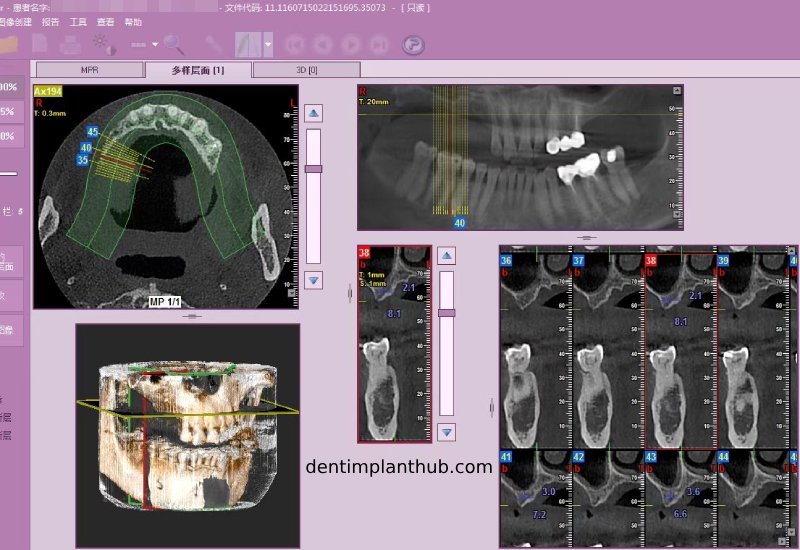Jump to the last slice button
800x550 pixels.
pos(379,45)
